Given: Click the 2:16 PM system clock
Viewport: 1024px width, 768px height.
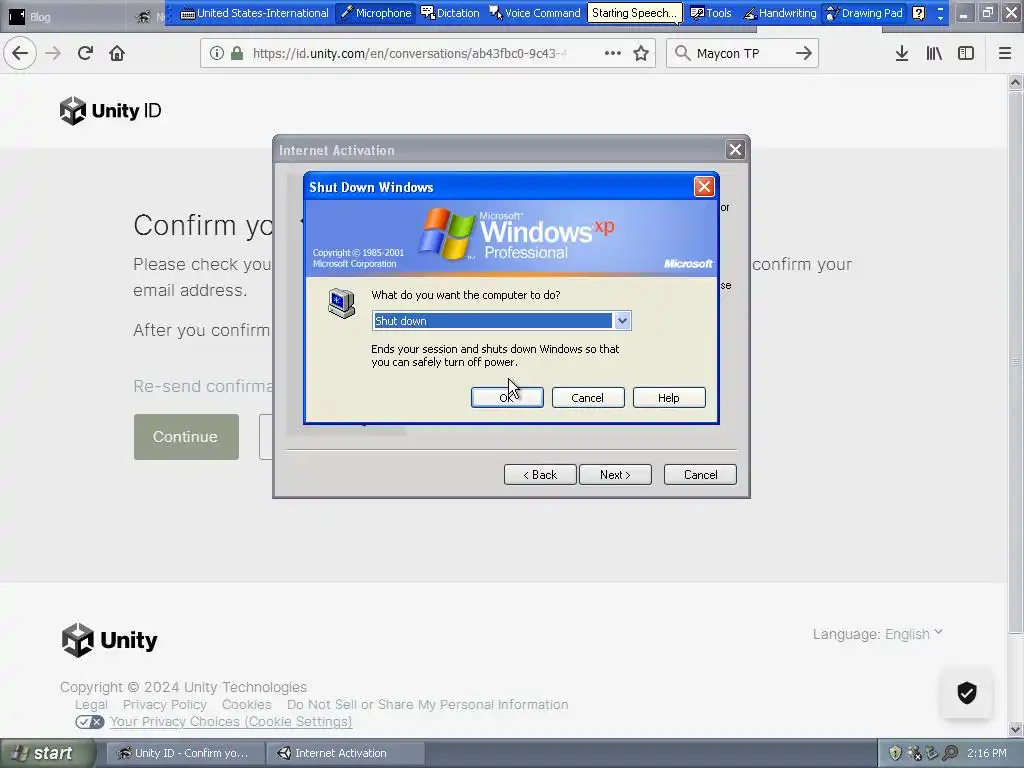Looking at the screenshot, I should (x=987, y=753).
